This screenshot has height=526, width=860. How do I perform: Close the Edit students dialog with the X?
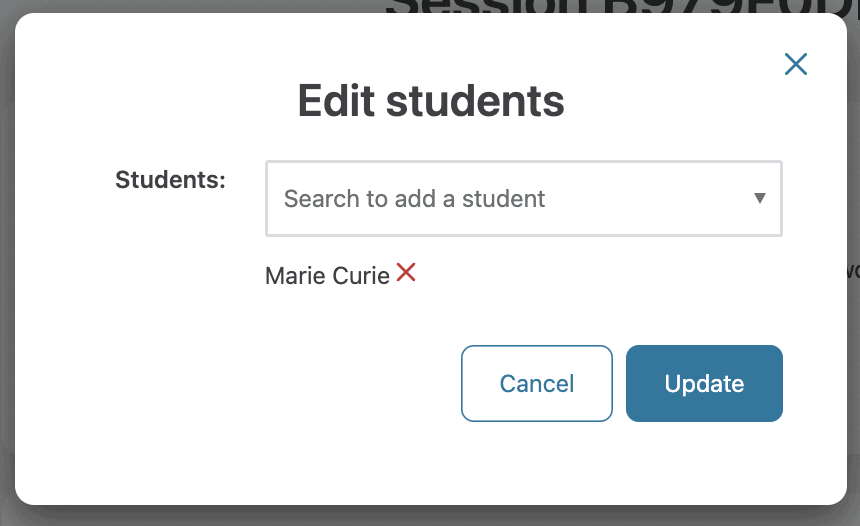pos(795,64)
